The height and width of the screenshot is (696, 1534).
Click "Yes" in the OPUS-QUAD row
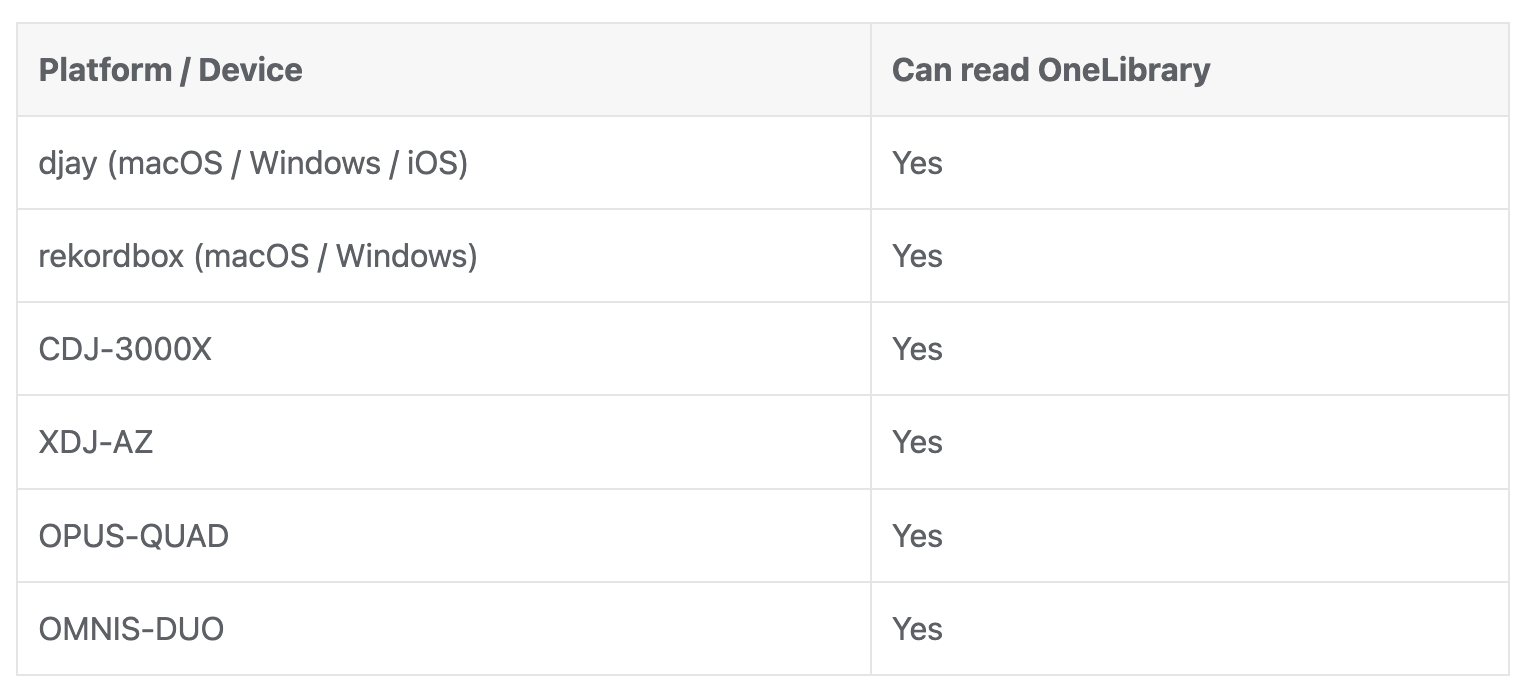click(917, 536)
